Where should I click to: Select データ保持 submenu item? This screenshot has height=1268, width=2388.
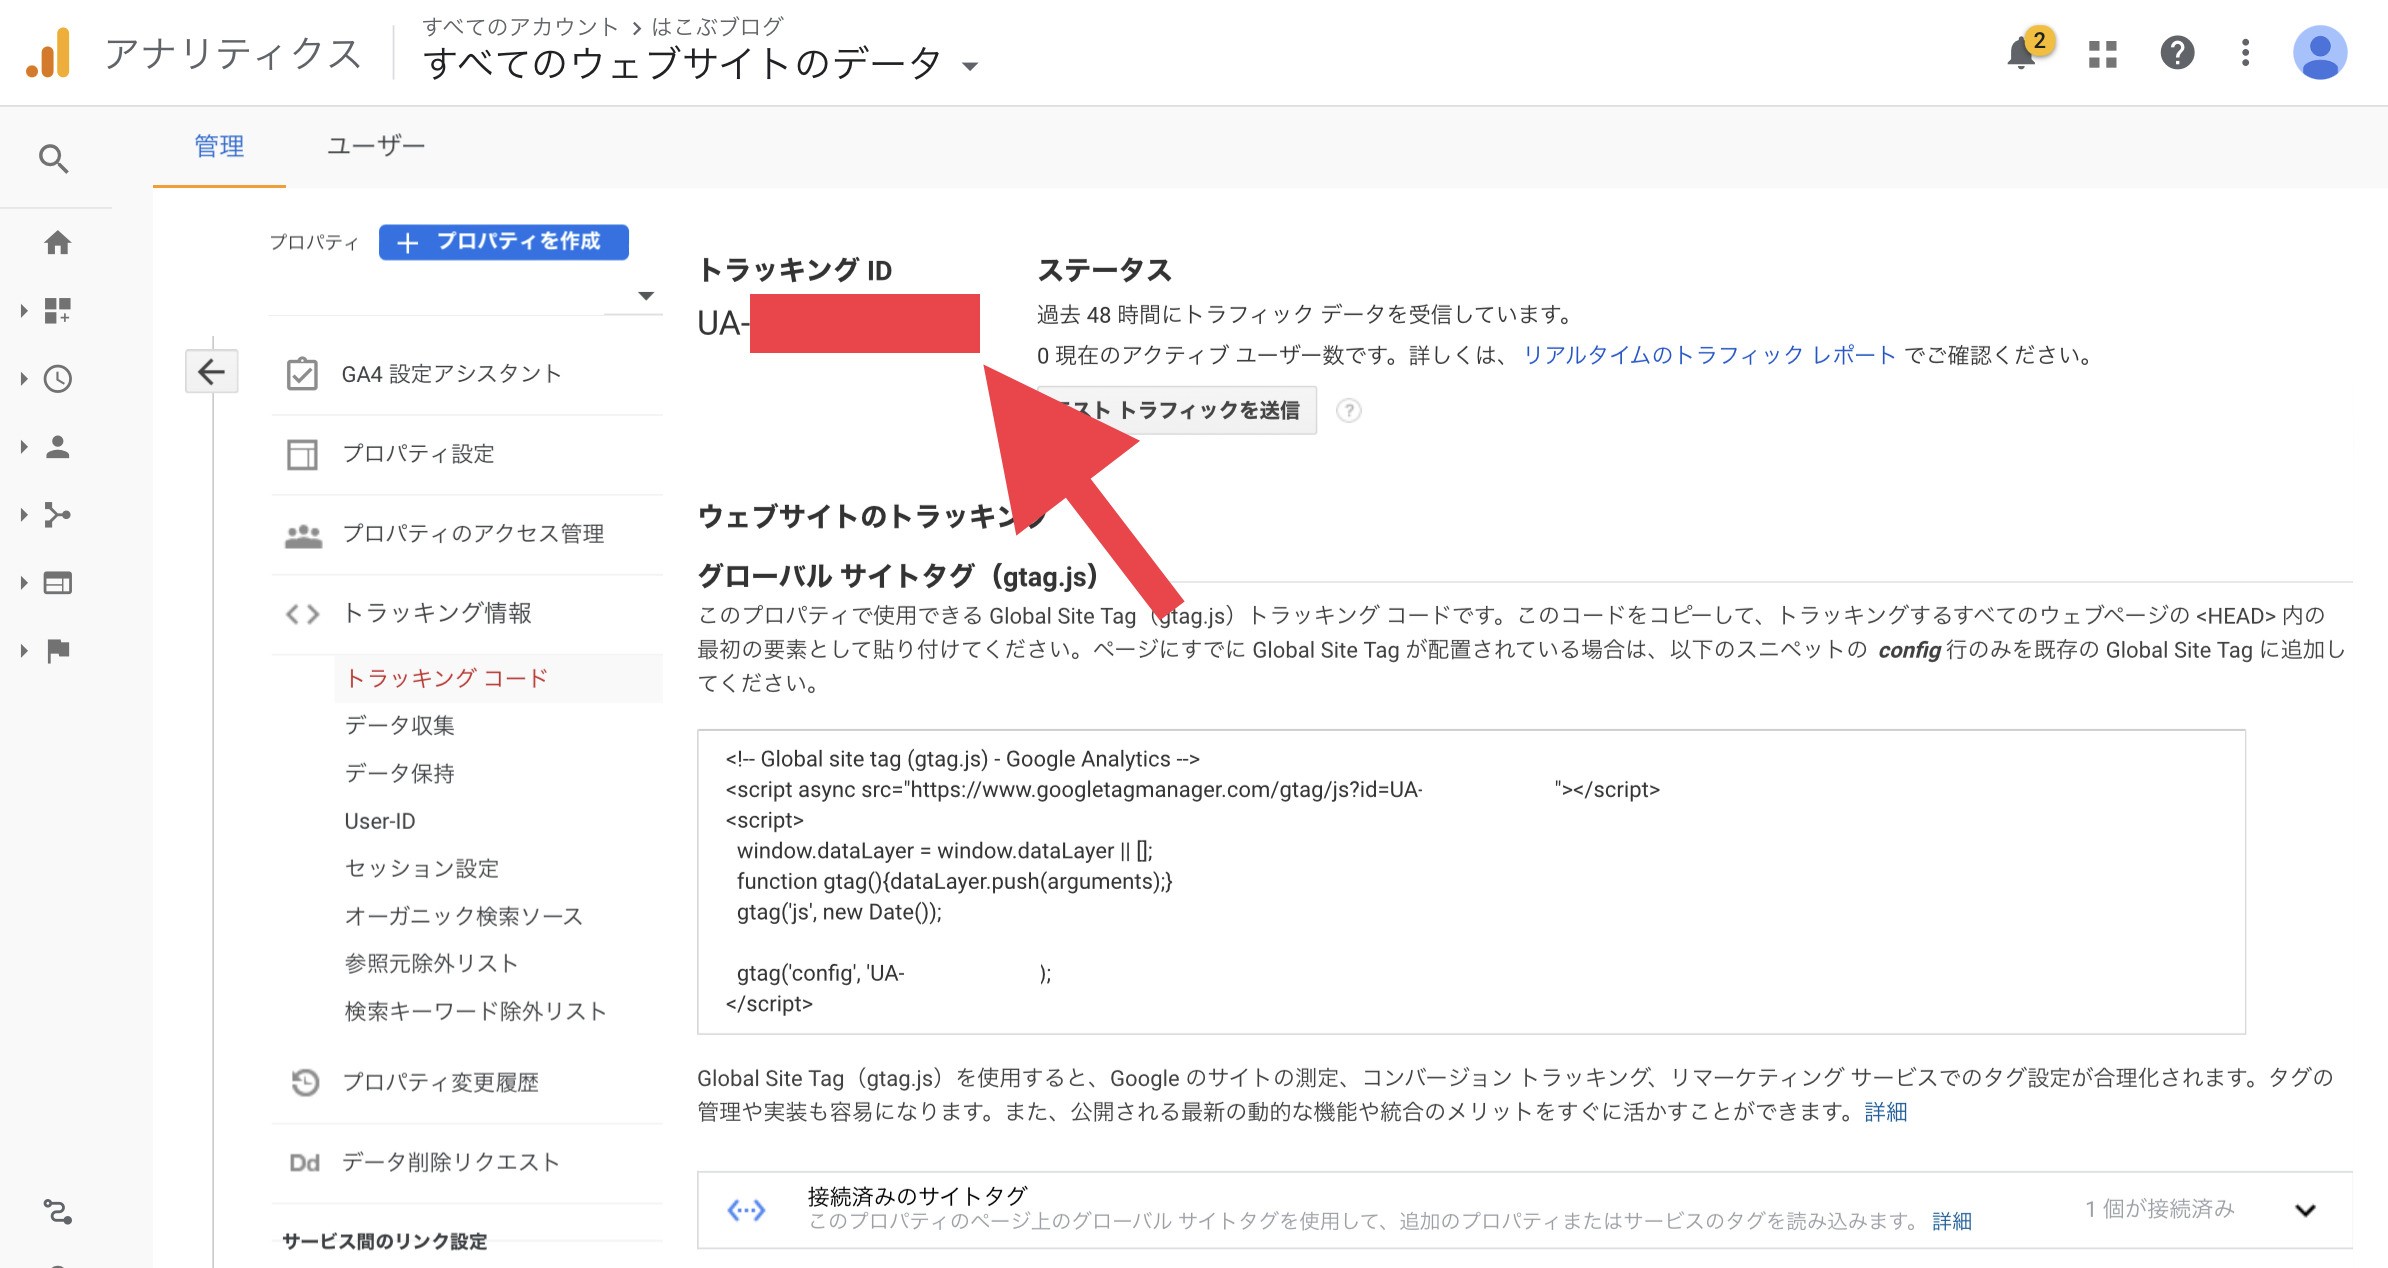click(x=399, y=773)
